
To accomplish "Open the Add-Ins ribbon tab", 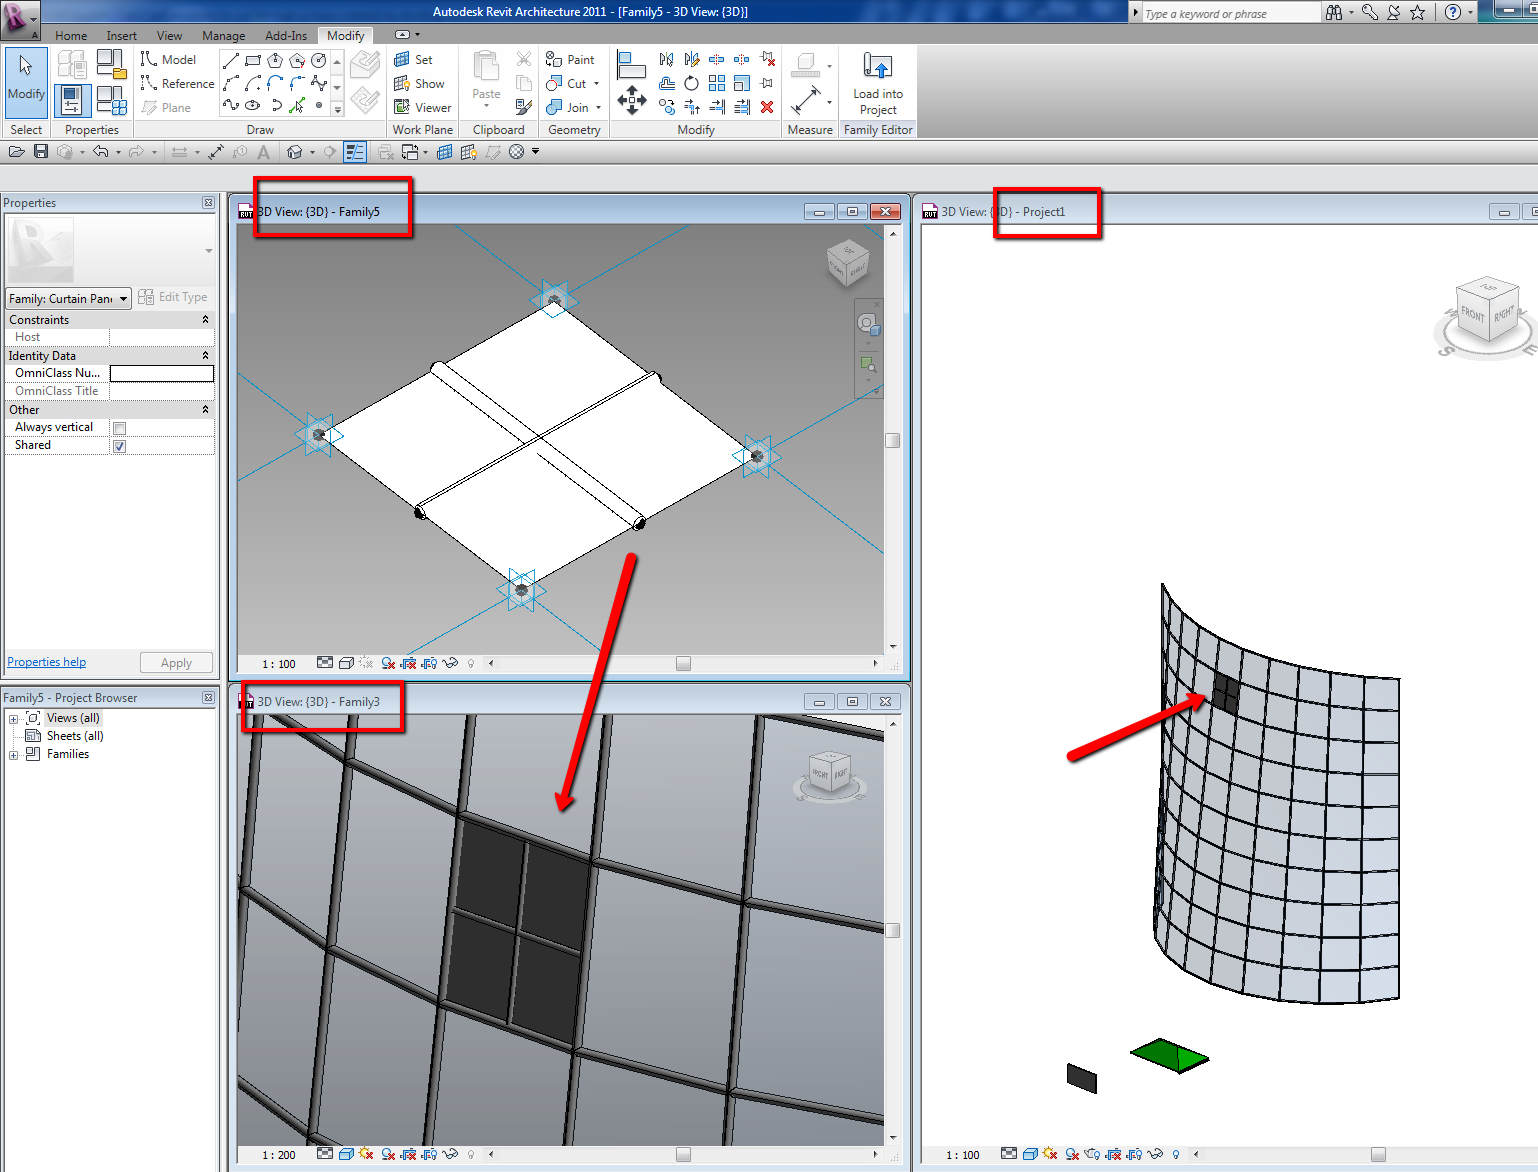I will coord(286,36).
